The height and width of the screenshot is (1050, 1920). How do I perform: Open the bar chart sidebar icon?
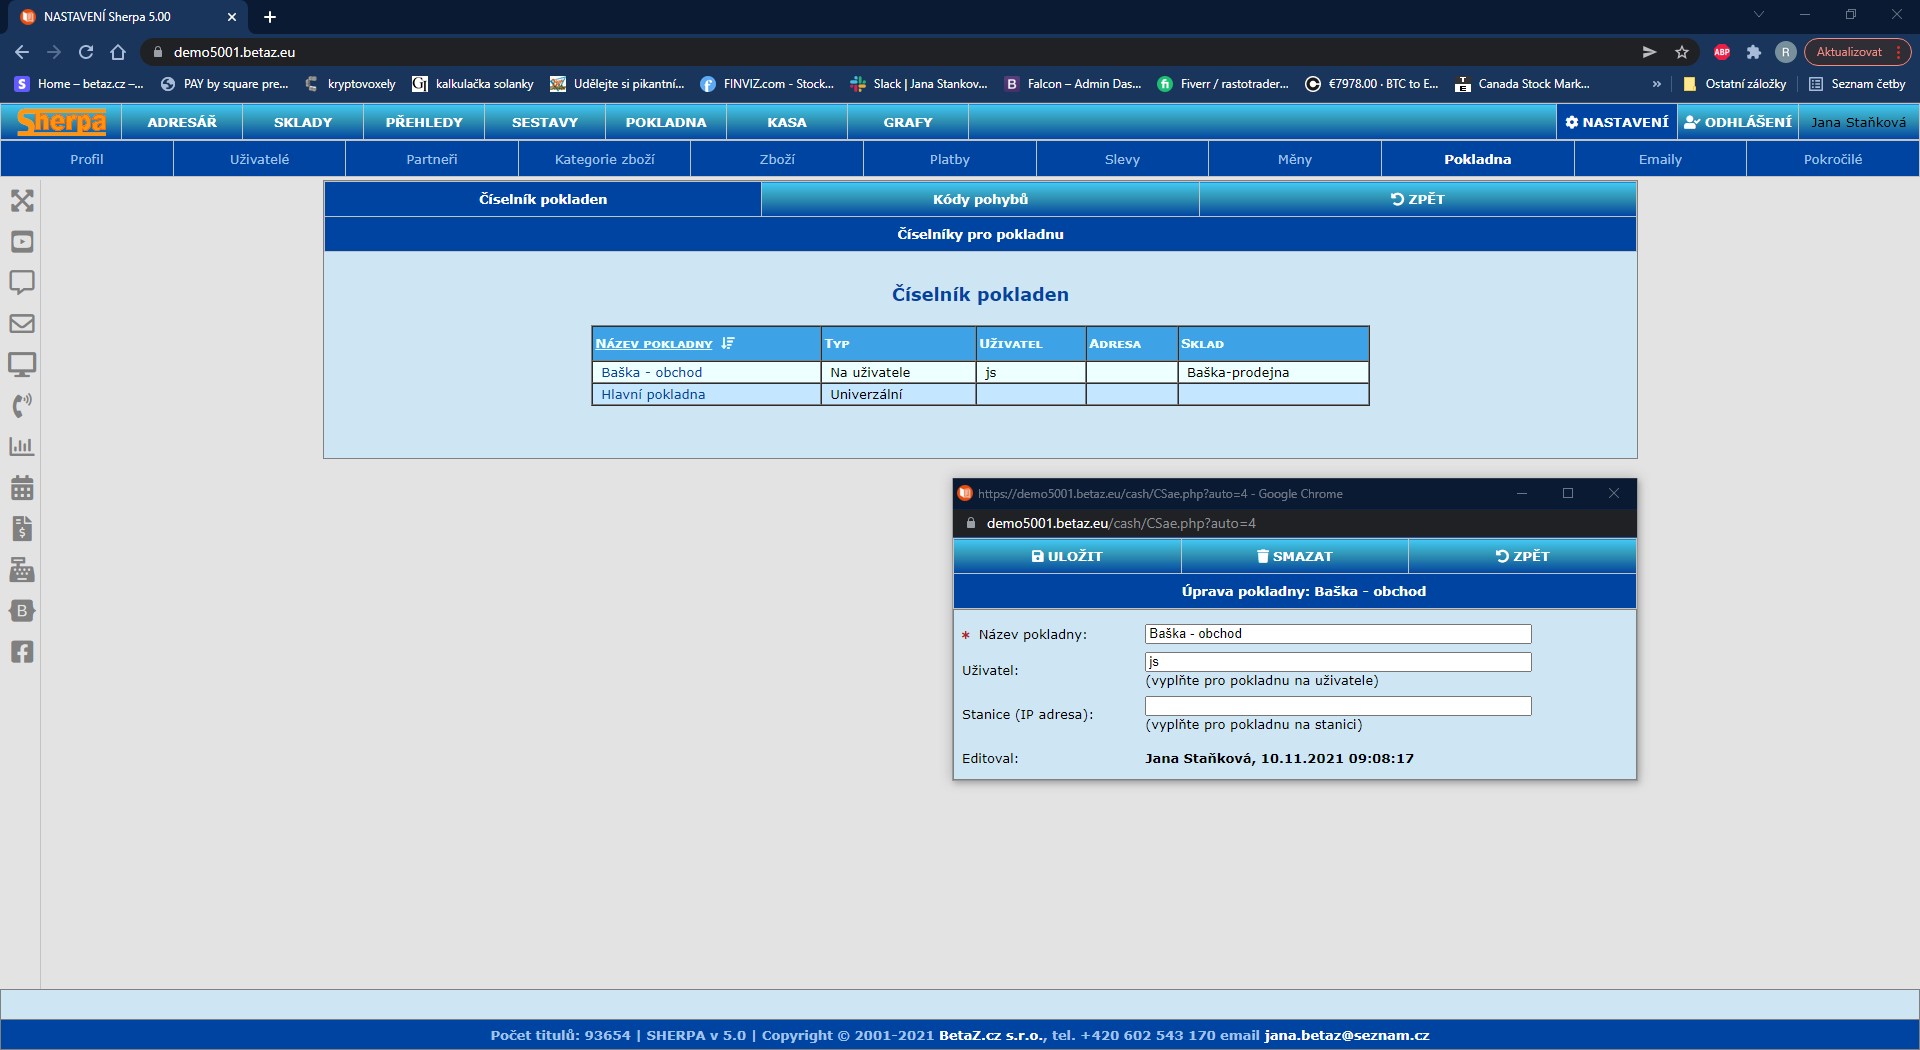coord(22,447)
